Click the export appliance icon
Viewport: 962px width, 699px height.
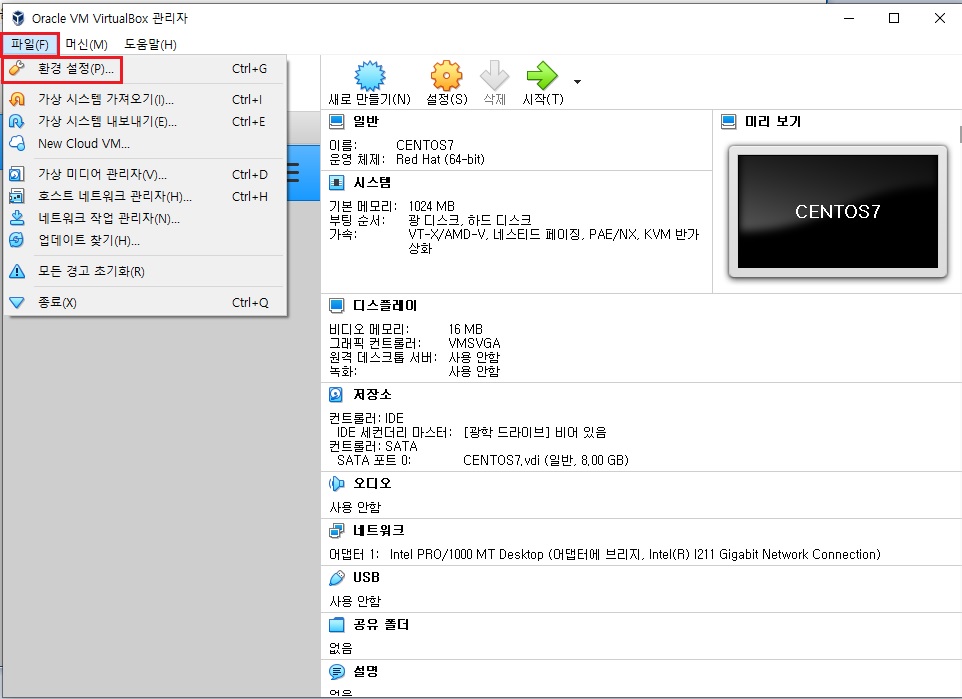tap(17, 121)
